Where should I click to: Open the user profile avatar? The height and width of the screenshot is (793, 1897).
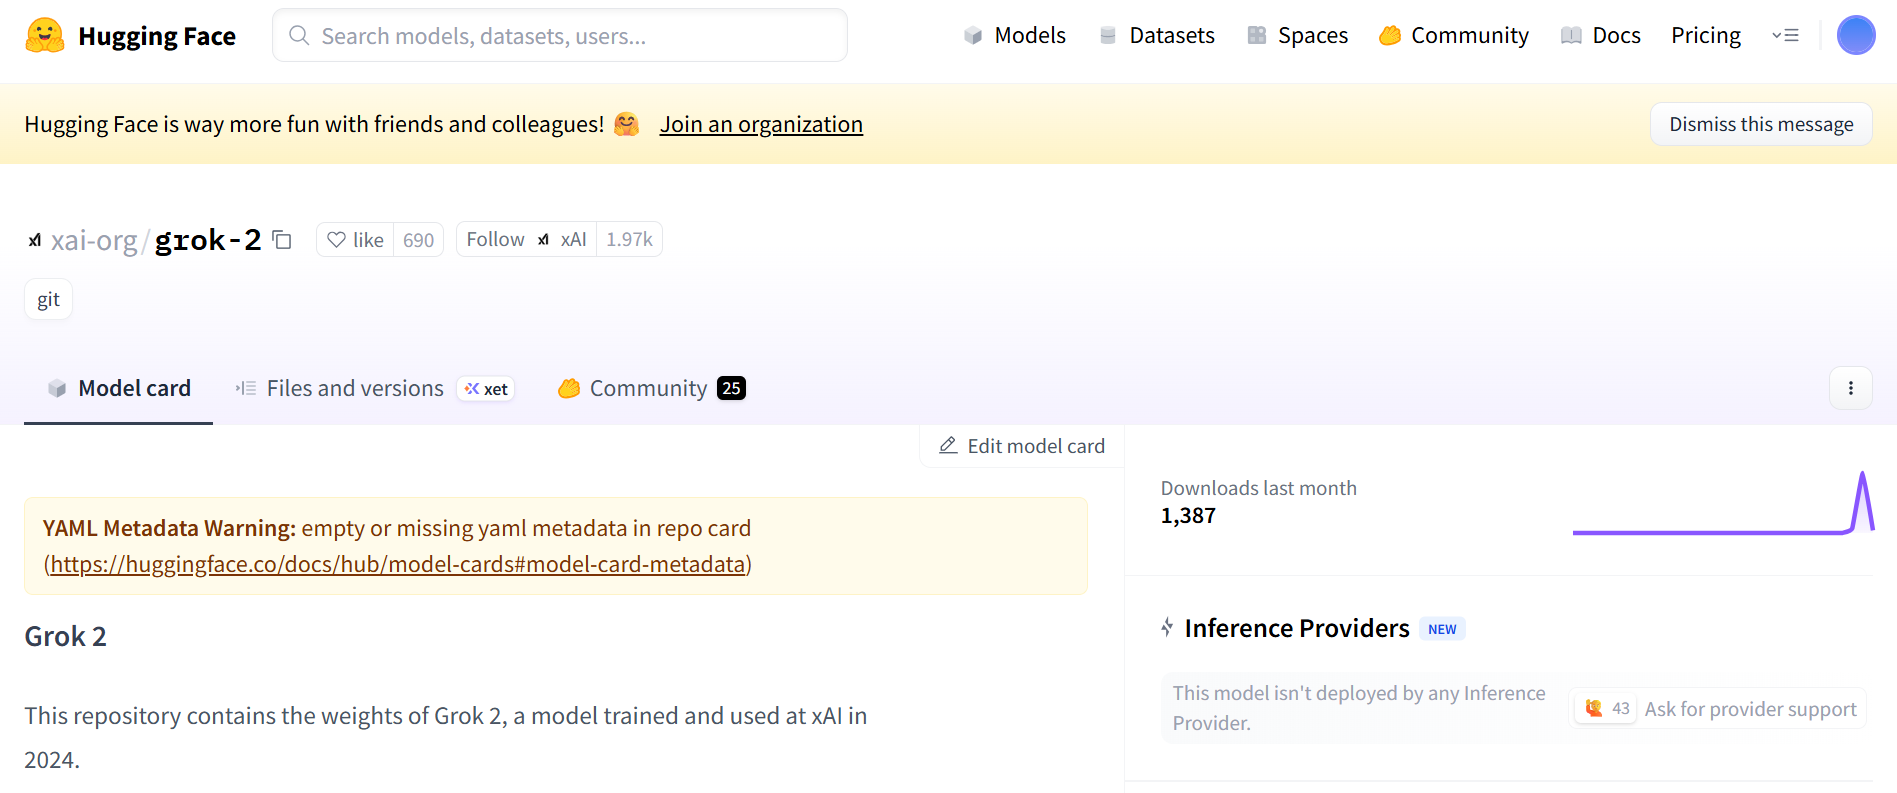point(1856,36)
